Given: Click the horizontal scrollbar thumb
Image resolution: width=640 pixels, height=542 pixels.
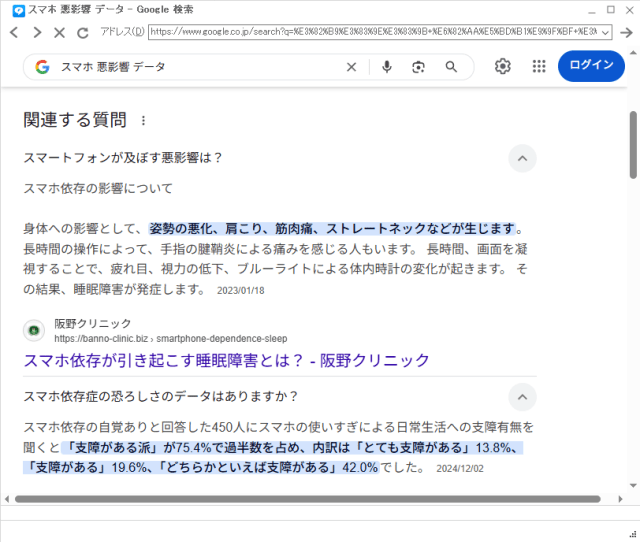Looking at the screenshot, I should (x=308, y=499).
